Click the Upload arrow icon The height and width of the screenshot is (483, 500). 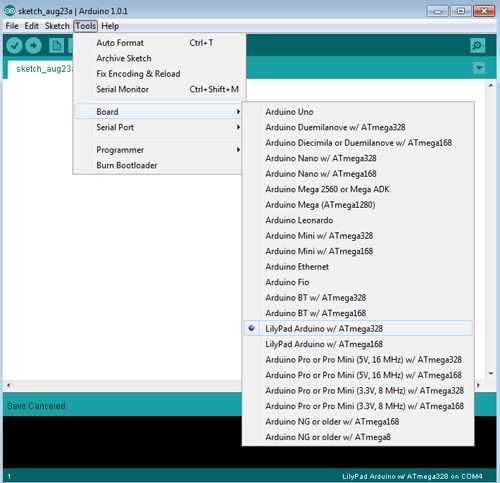click(x=33, y=46)
